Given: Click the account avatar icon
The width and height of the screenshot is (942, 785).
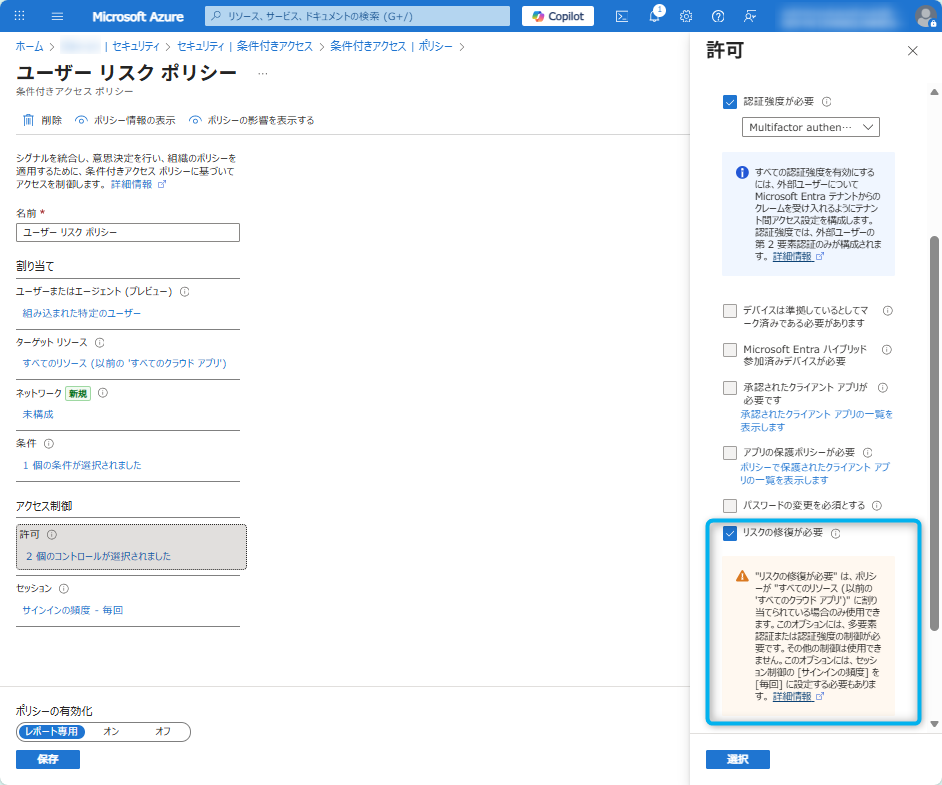Looking at the screenshot, I should pos(925,15).
